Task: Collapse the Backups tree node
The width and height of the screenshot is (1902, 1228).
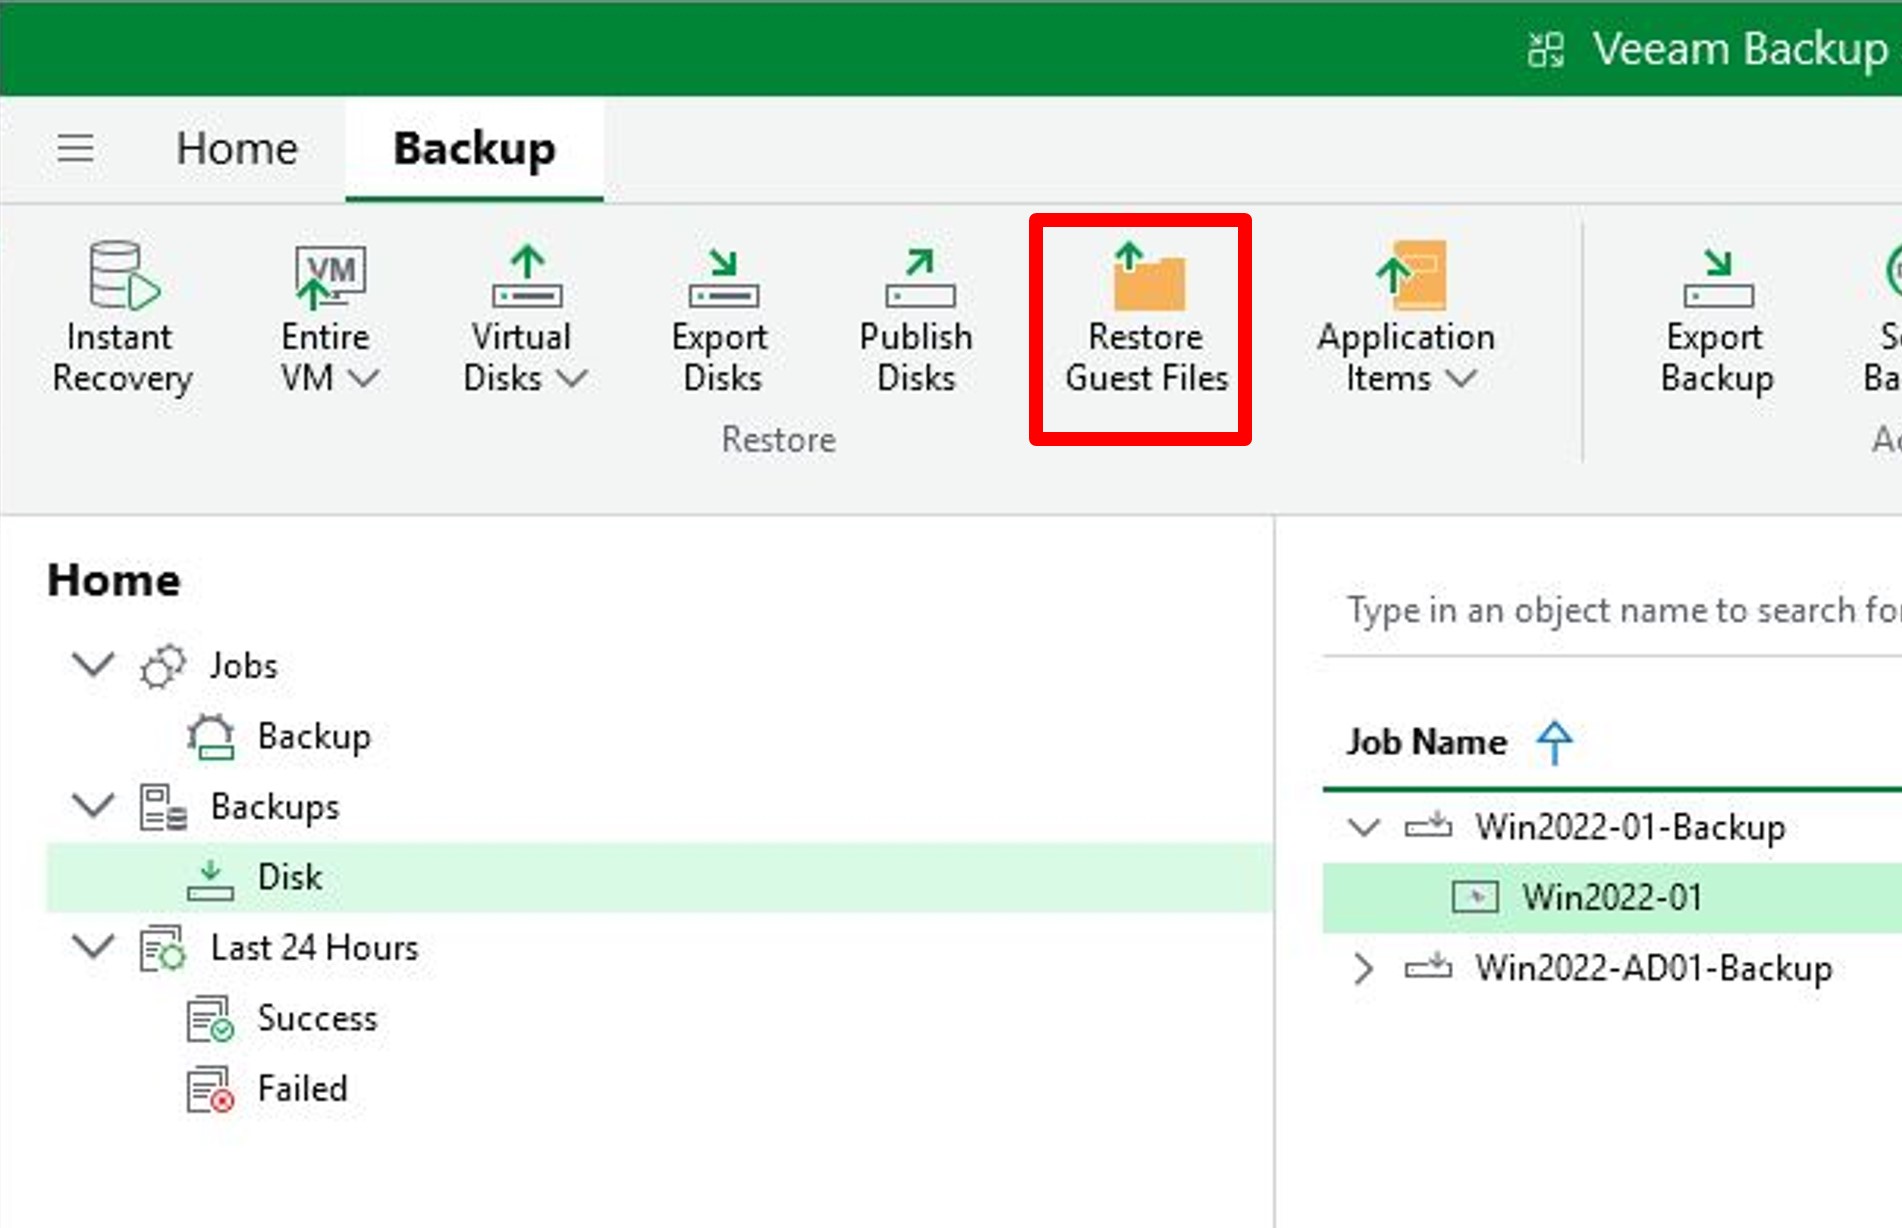Action: (93, 805)
